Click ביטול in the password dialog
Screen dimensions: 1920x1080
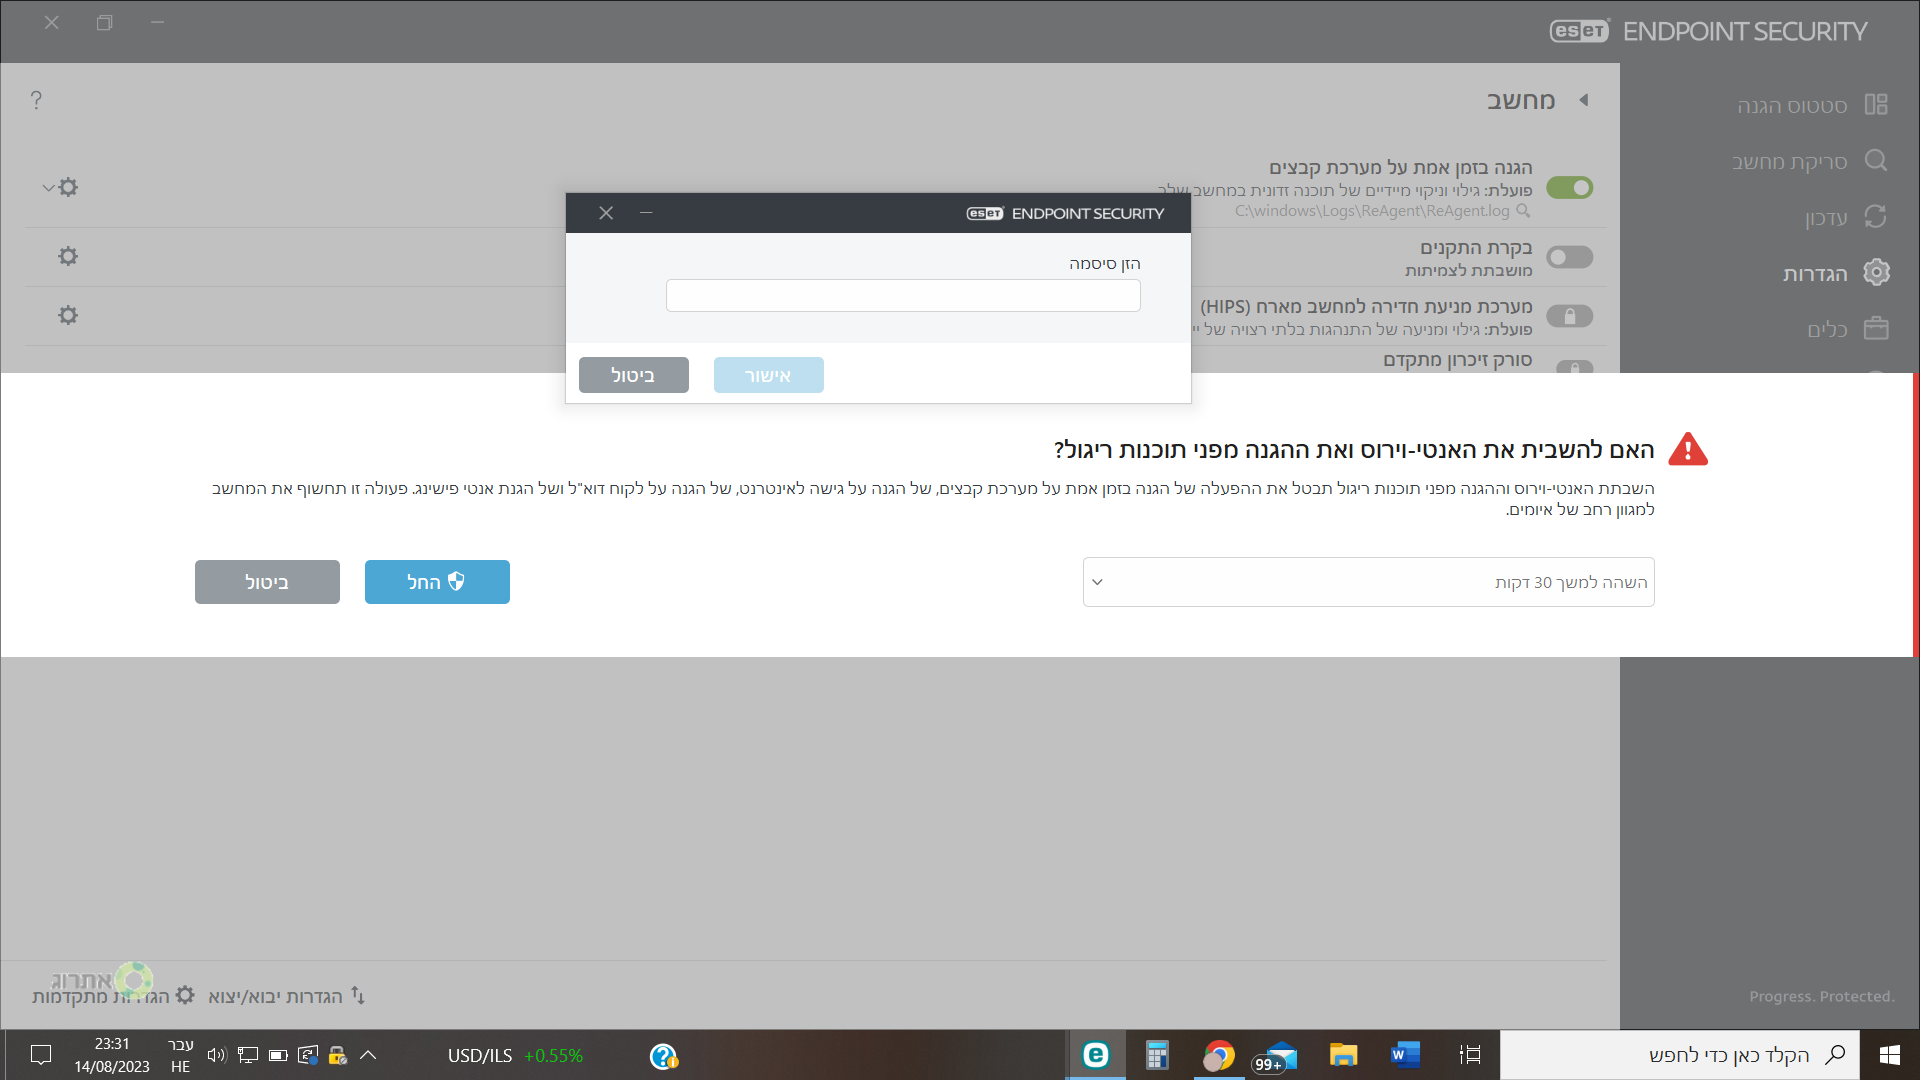(633, 375)
